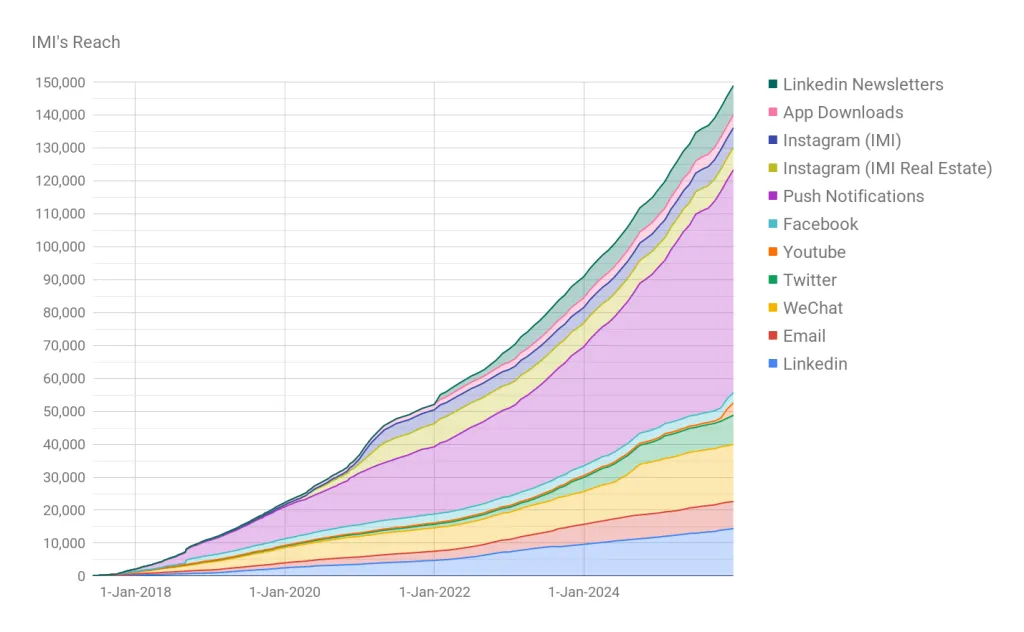Click the purple Push Notifications legend swatch
Viewport: 1024px width, 632px height.
tap(773, 197)
